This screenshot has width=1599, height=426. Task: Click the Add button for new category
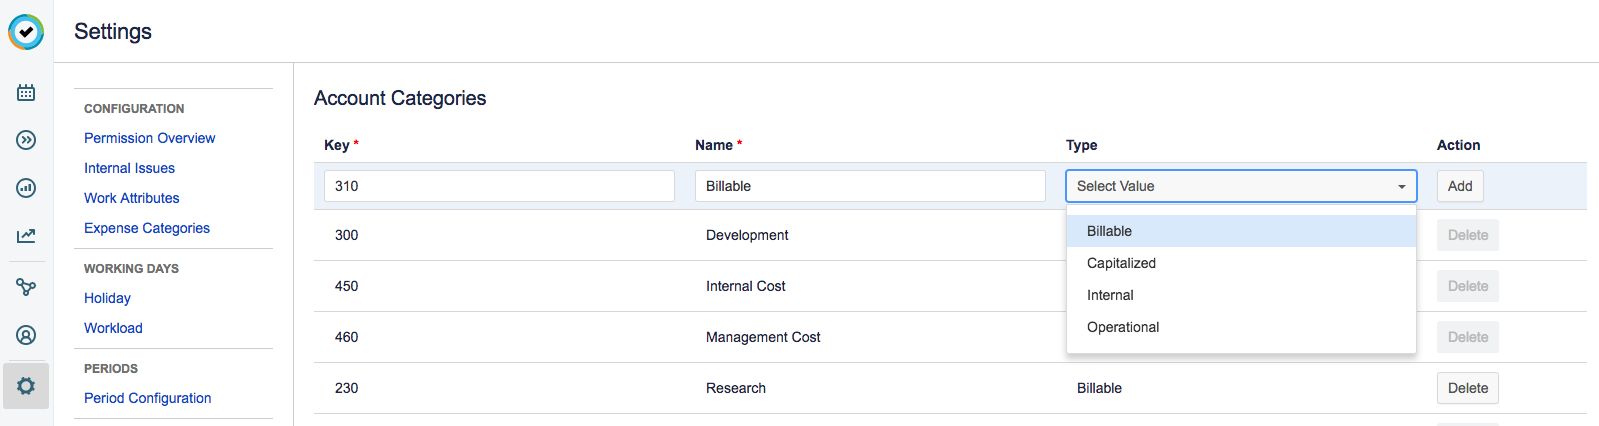[x=1459, y=186]
